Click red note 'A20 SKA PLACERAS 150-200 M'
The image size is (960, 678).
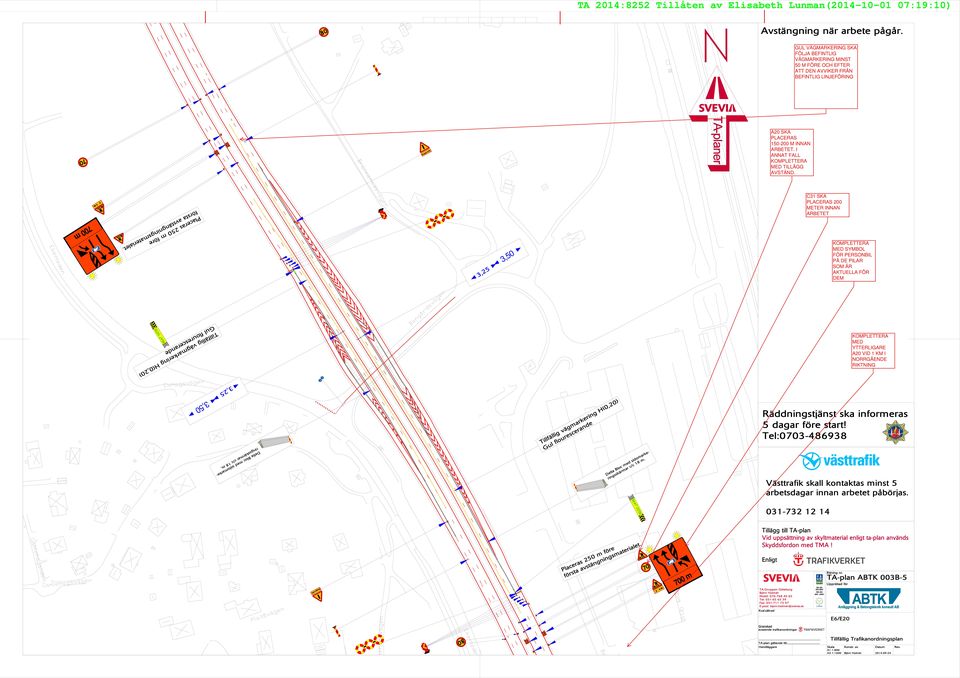pos(792,153)
